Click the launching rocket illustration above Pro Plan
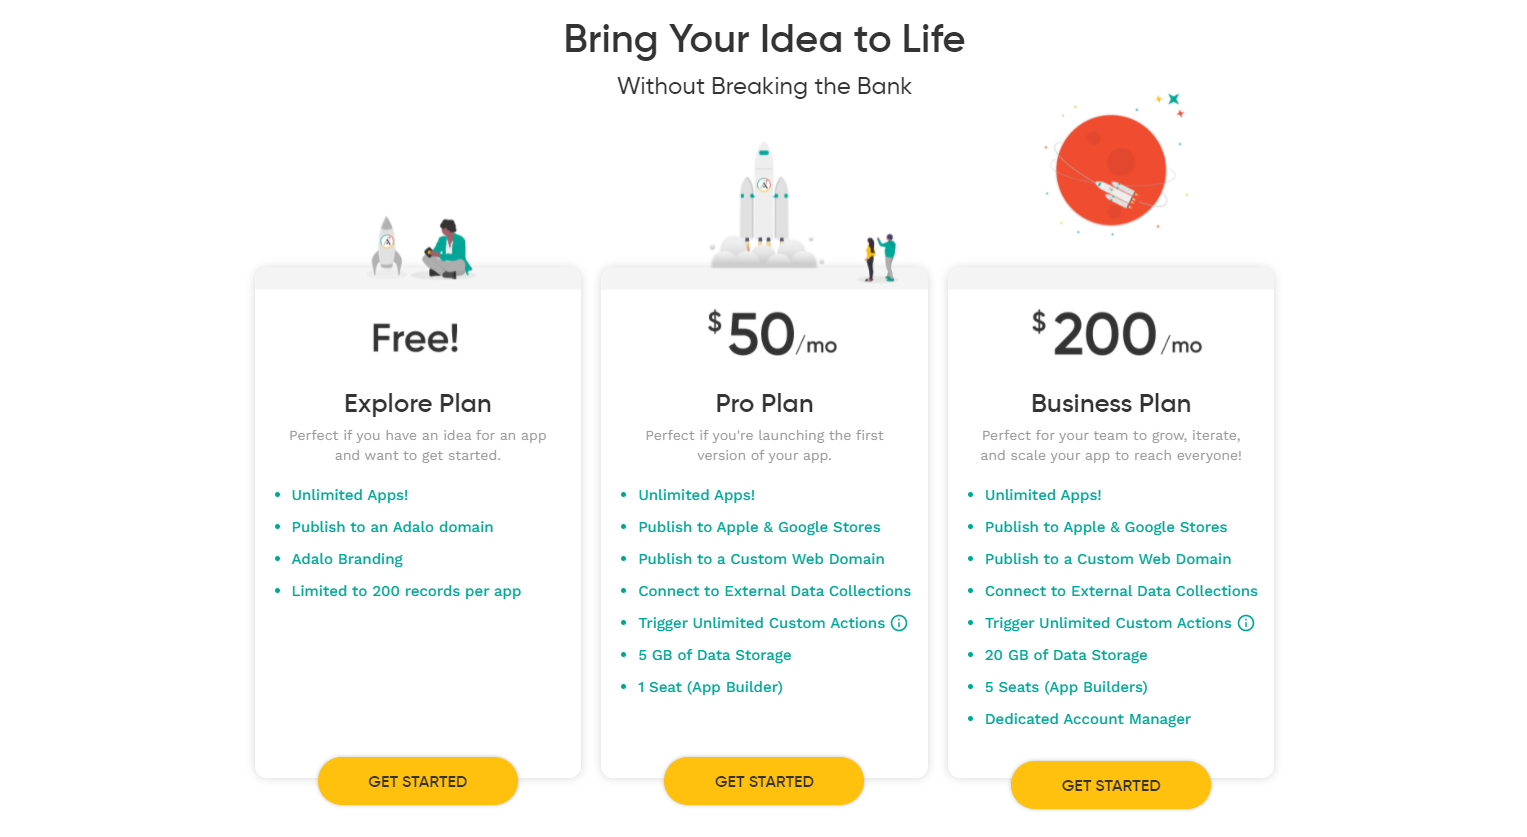1527x837 pixels. point(764,205)
